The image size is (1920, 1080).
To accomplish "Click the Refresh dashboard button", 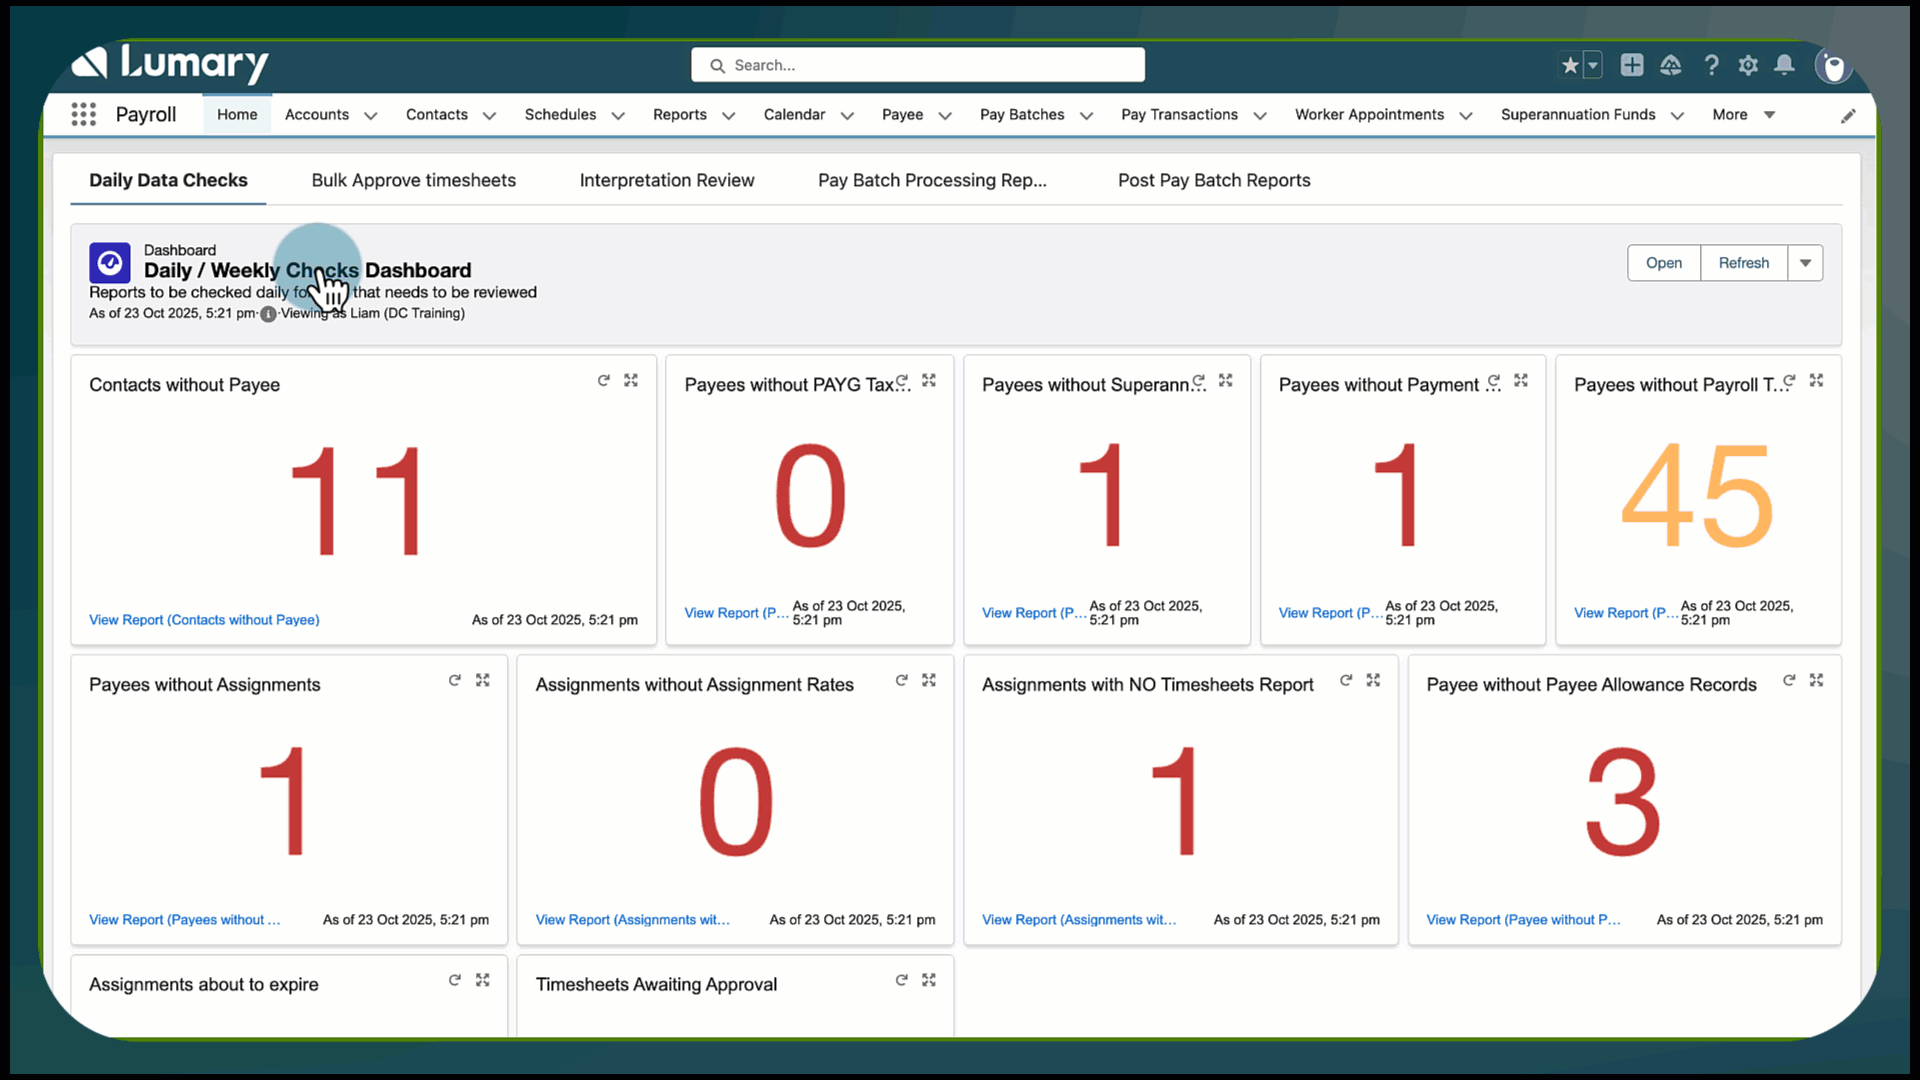I will click(x=1743, y=263).
